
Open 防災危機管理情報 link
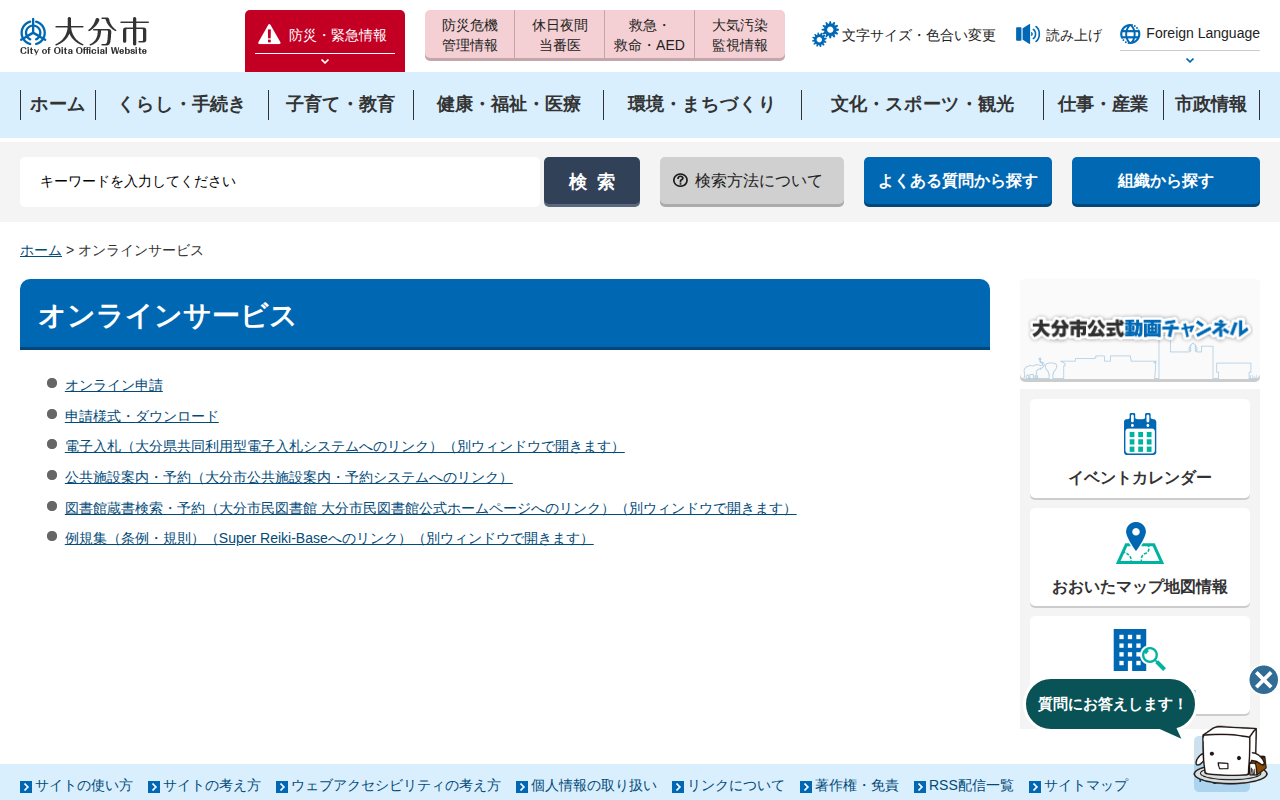[x=470, y=35]
